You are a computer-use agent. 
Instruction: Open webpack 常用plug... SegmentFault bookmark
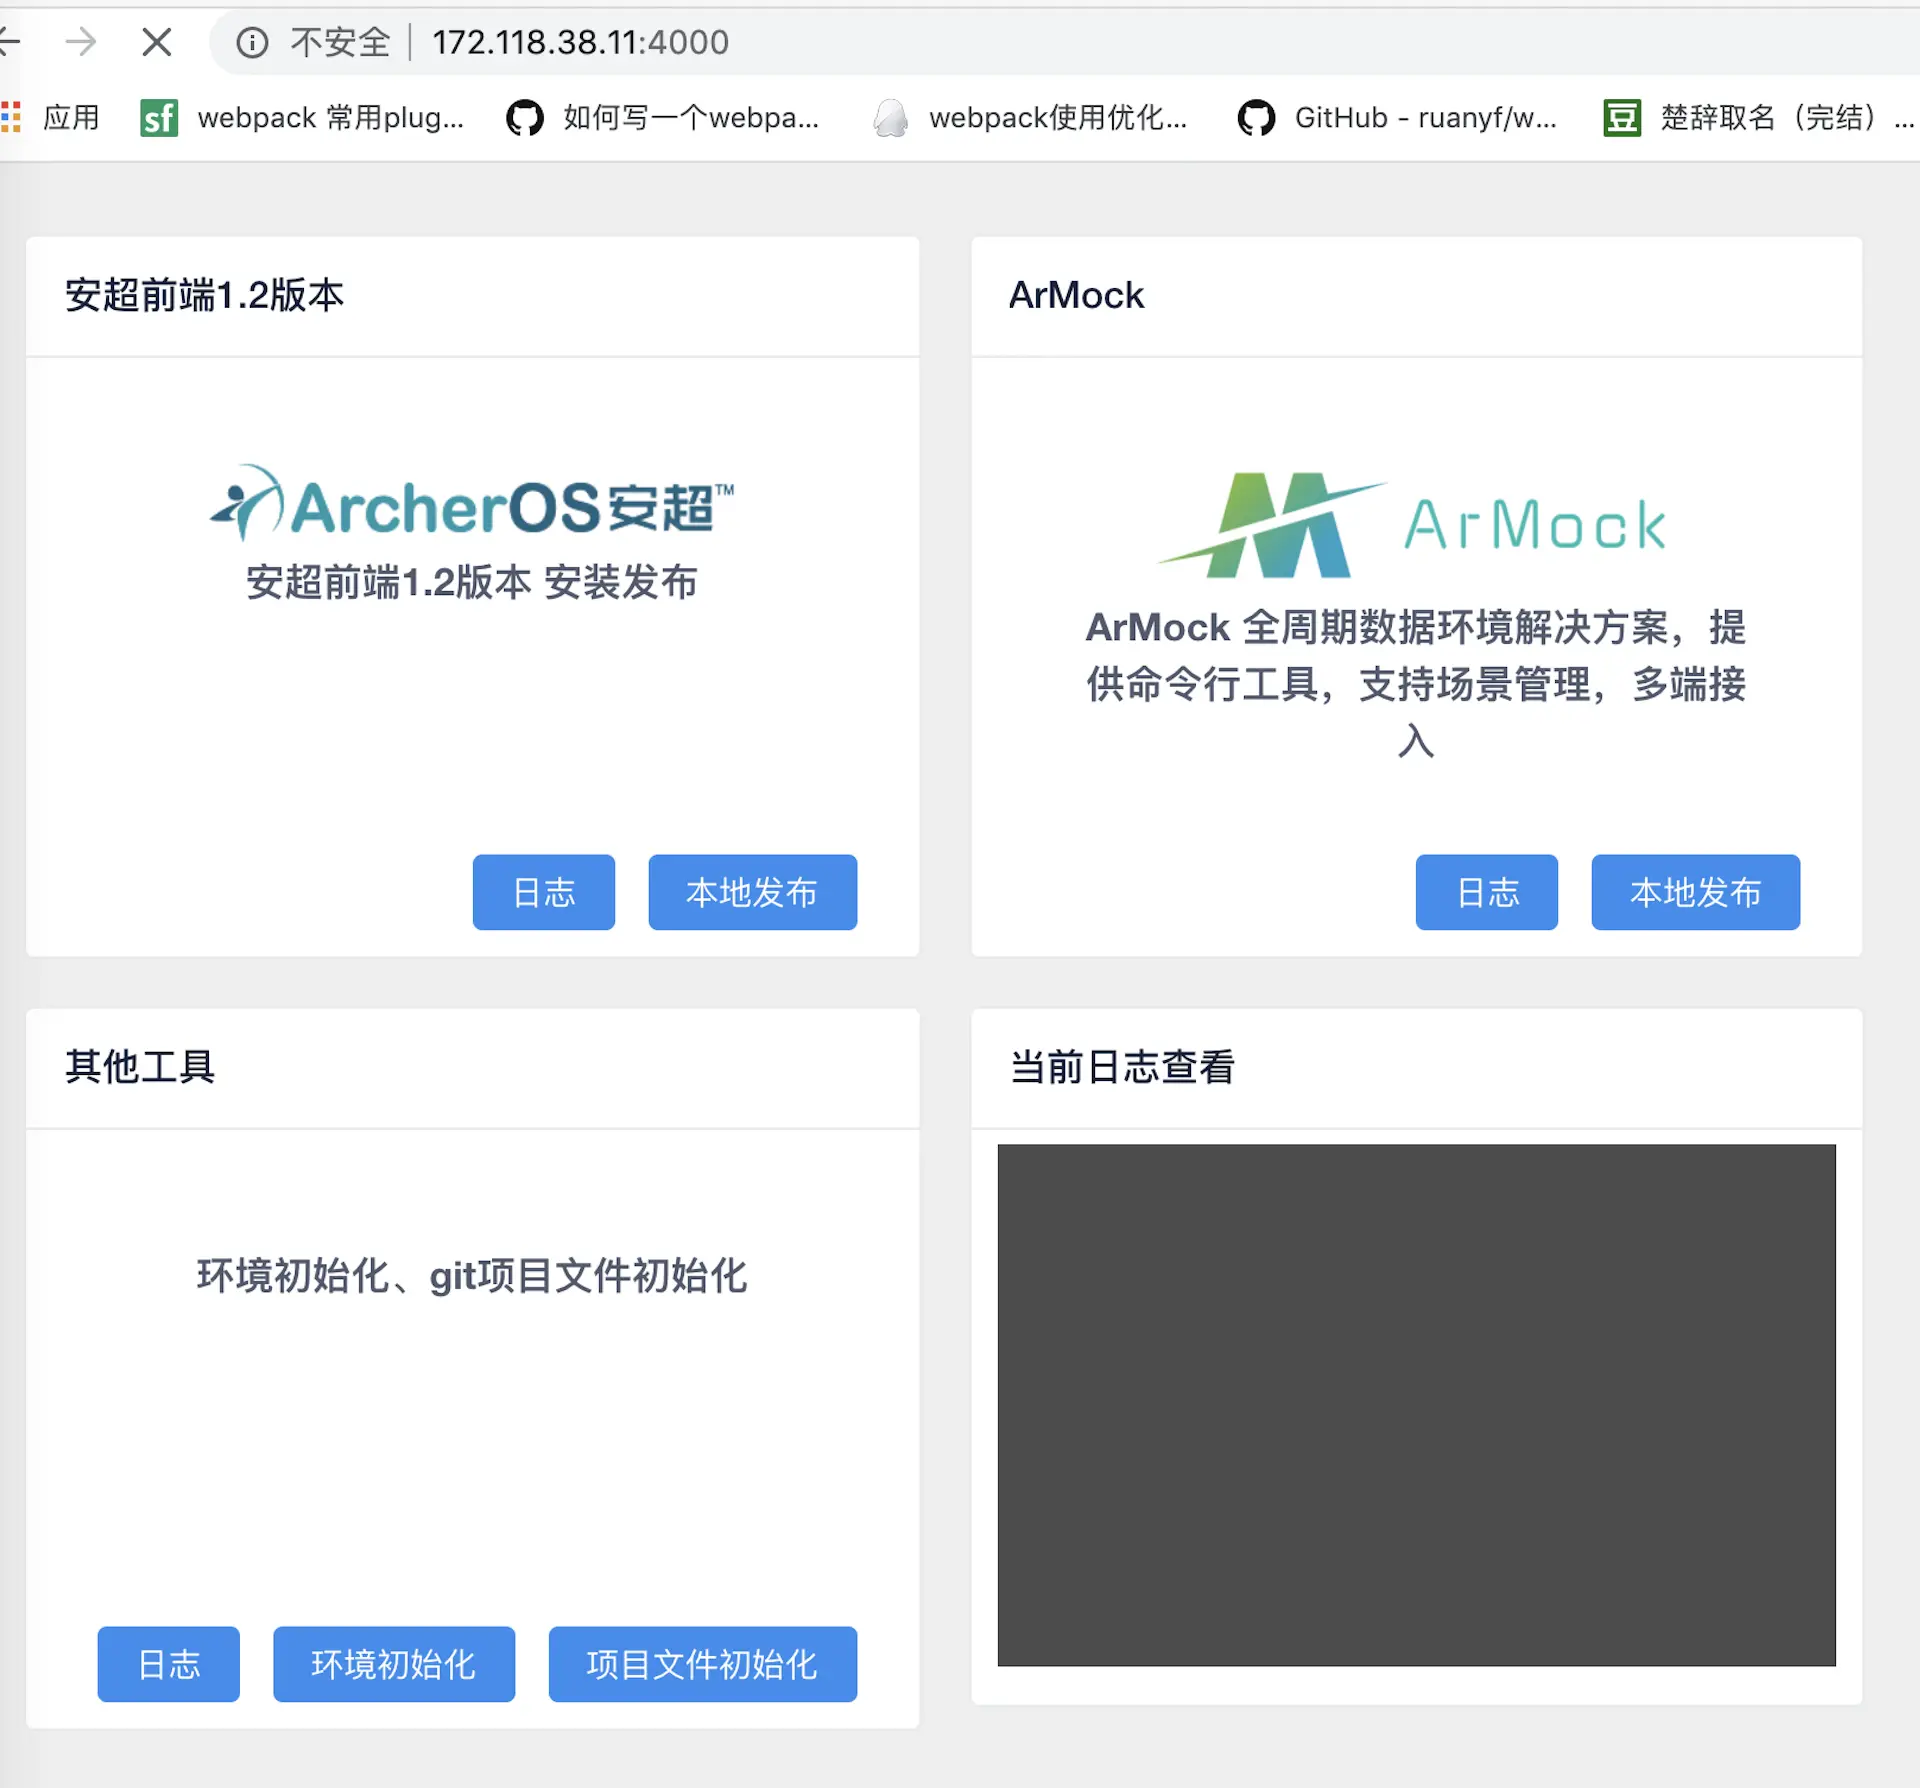click(303, 118)
